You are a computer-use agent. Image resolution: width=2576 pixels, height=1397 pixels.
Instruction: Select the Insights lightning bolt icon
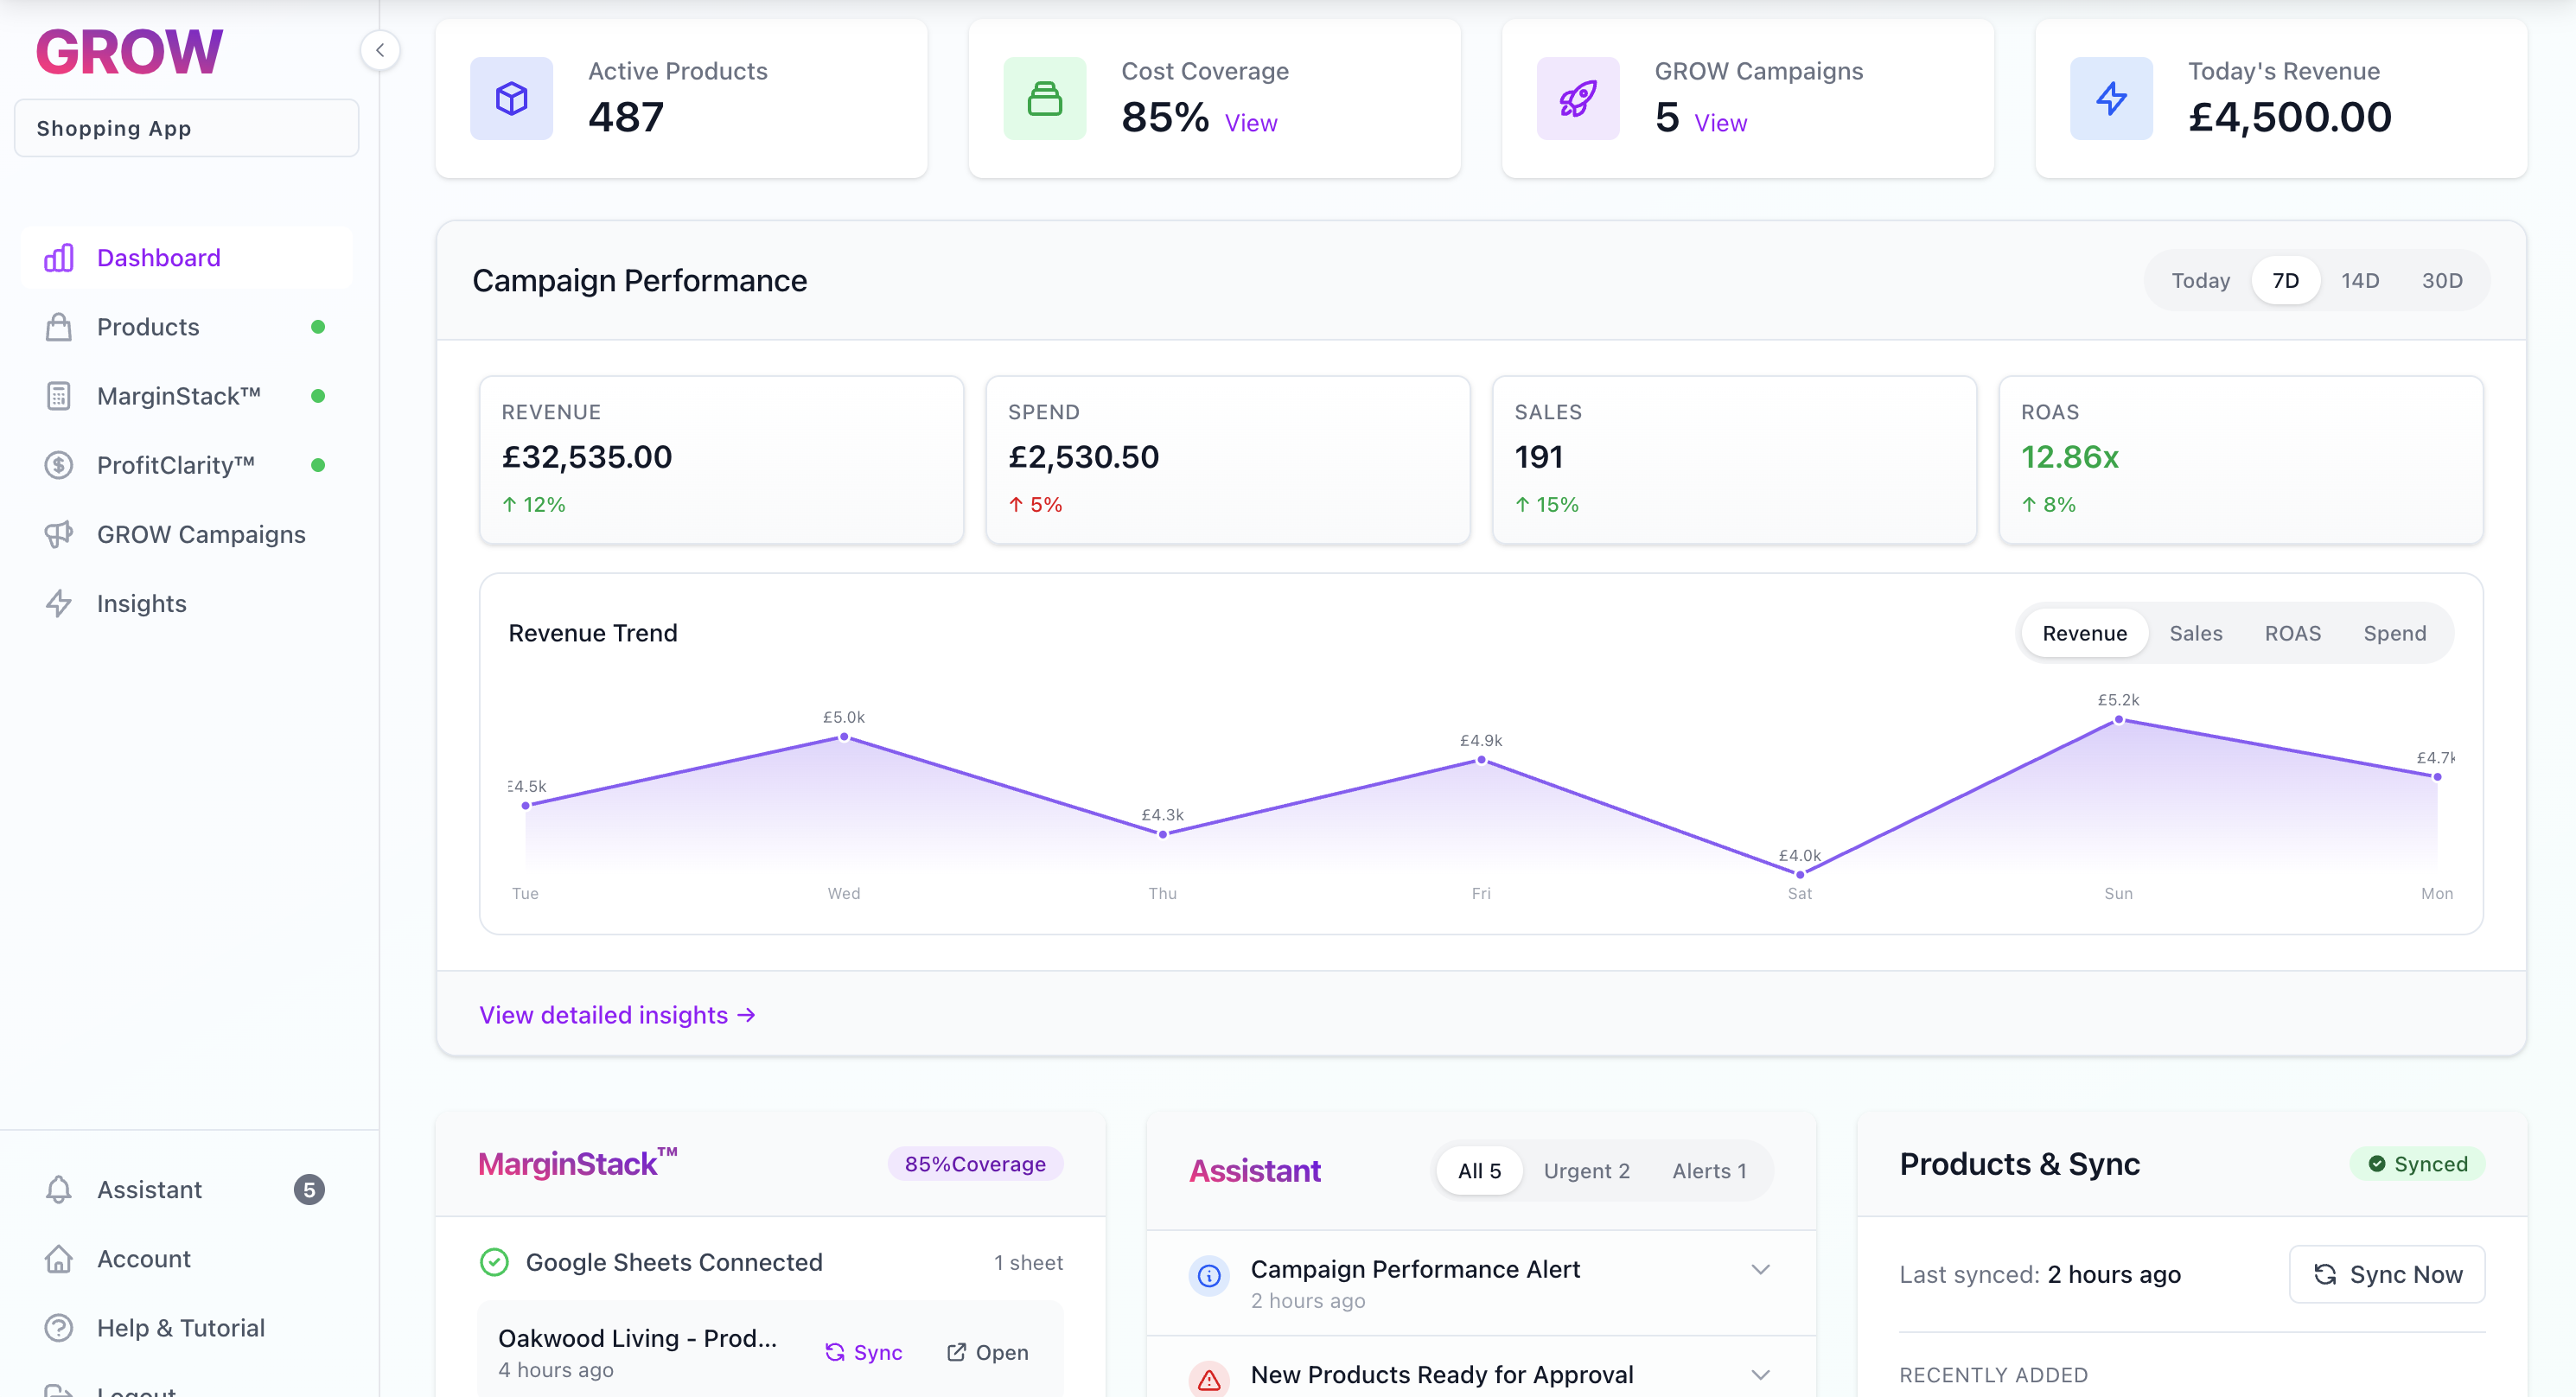coord(59,603)
